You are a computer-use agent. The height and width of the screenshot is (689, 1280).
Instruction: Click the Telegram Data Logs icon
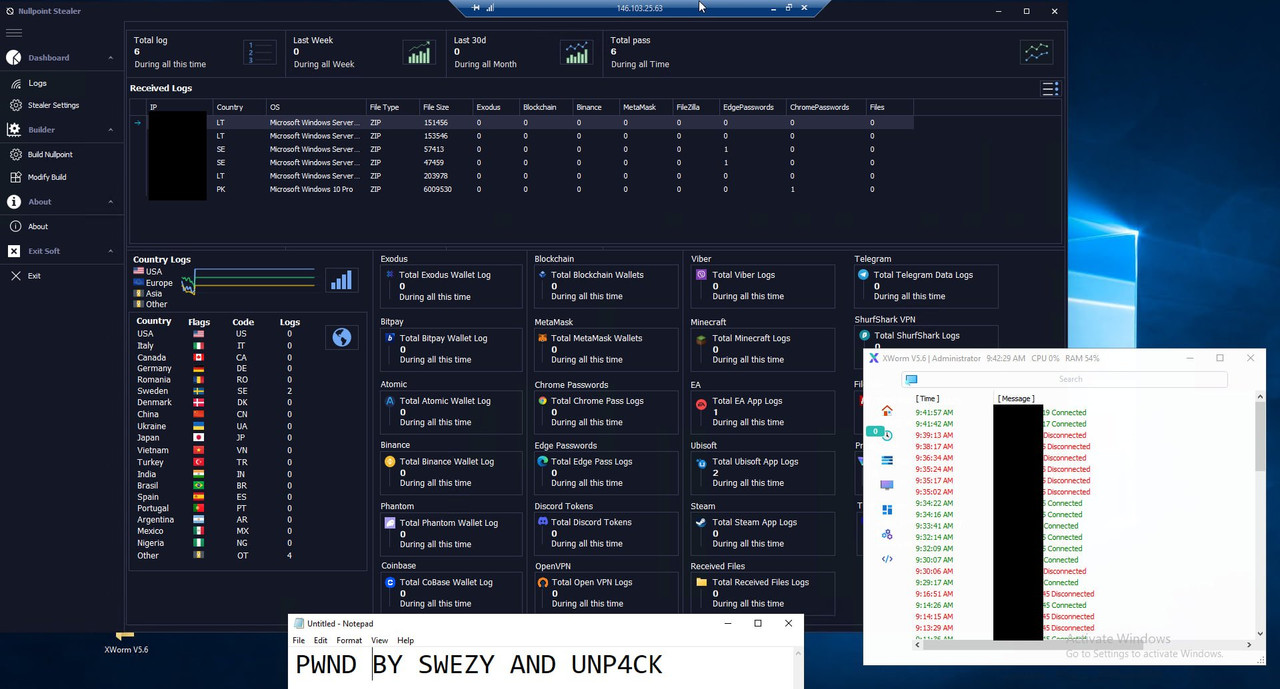point(864,274)
